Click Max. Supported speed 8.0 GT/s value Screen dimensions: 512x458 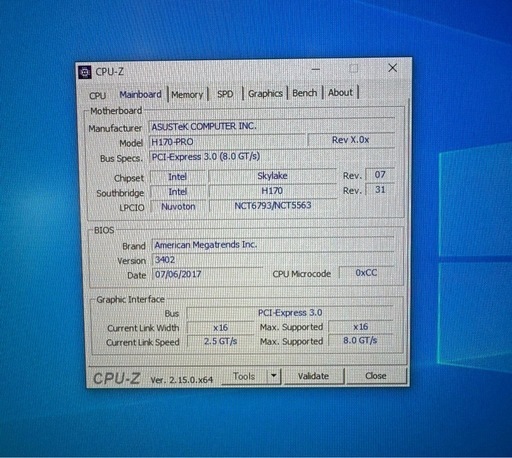coord(360,340)
